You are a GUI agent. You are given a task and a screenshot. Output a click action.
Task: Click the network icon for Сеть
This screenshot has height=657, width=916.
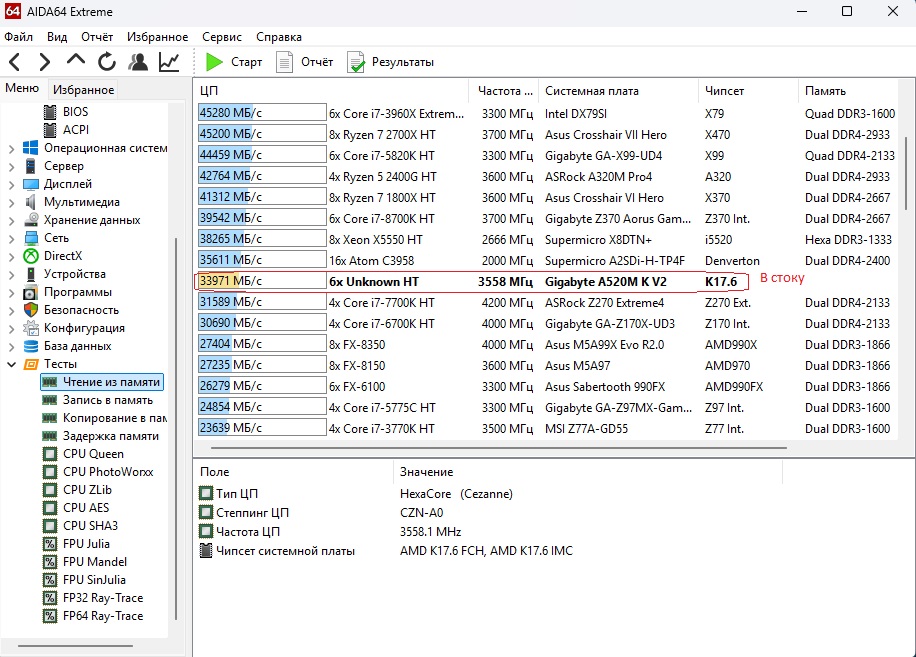click(x=30, y=238)
